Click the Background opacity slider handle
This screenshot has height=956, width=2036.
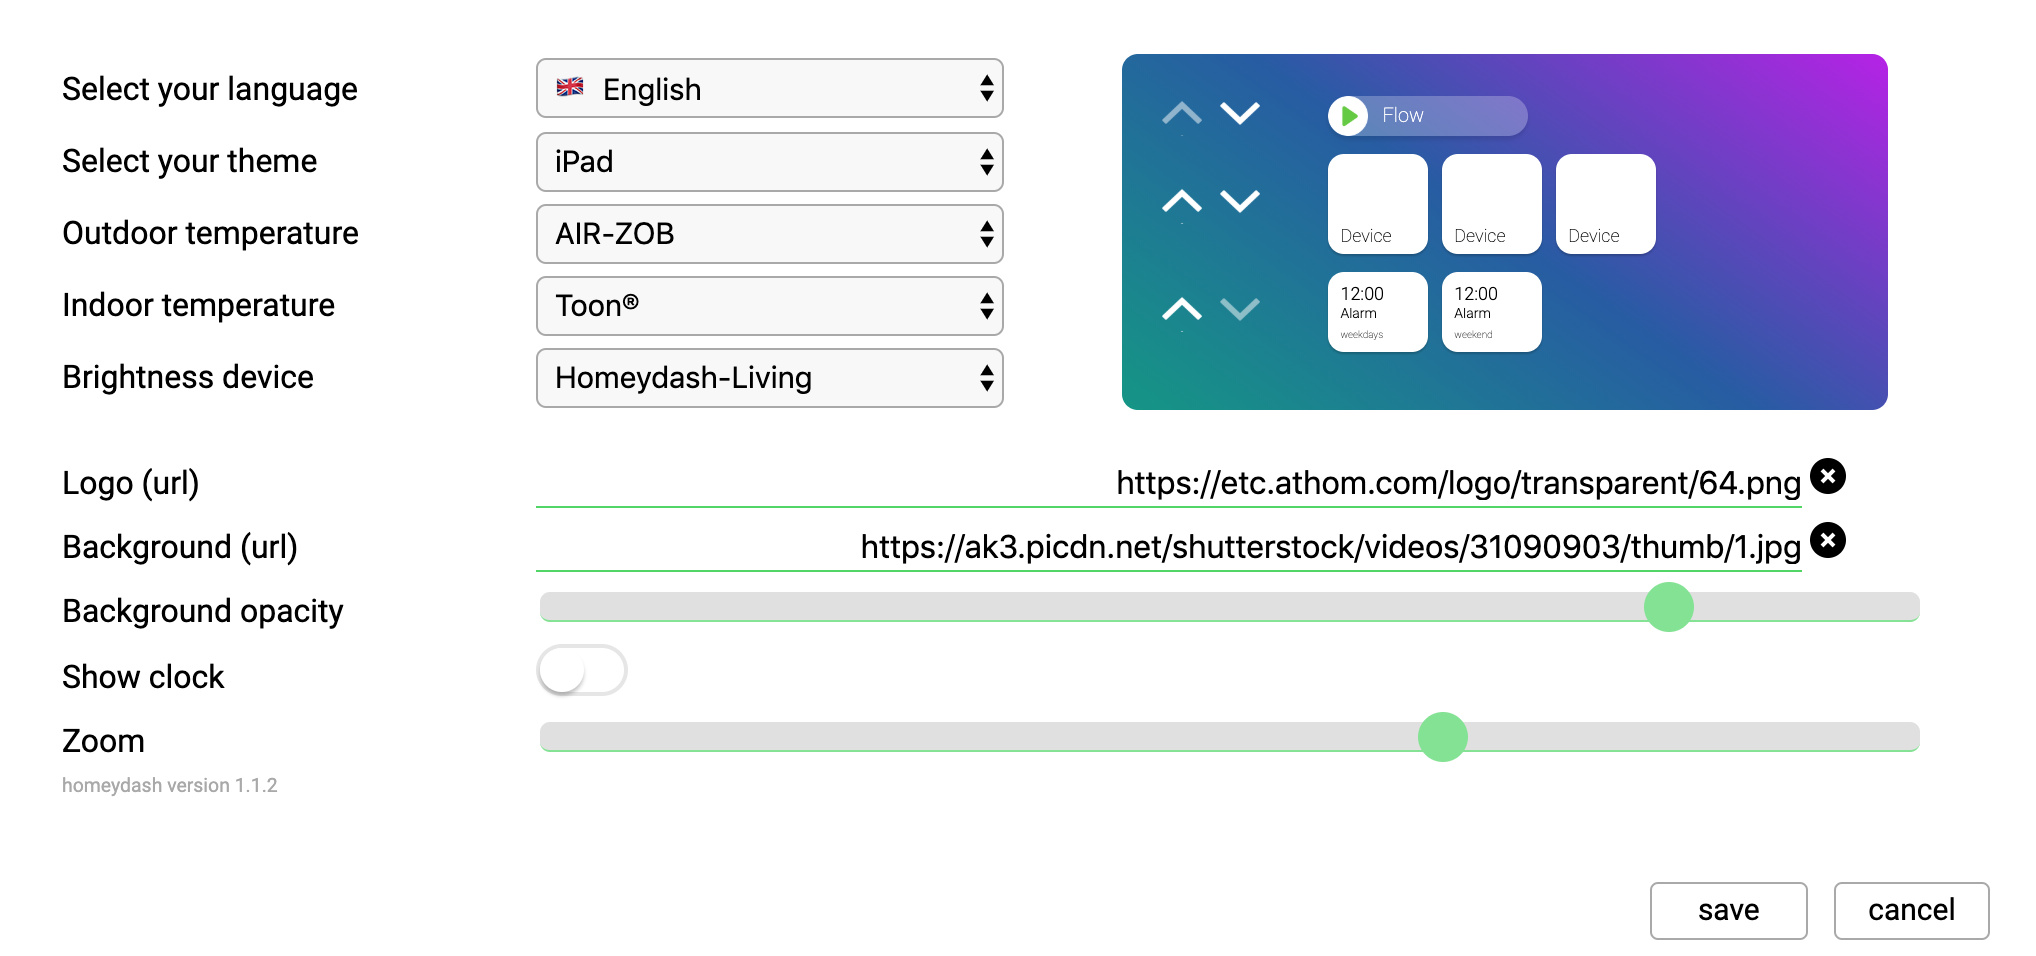pyautogui.click(x=1668, y=607)
